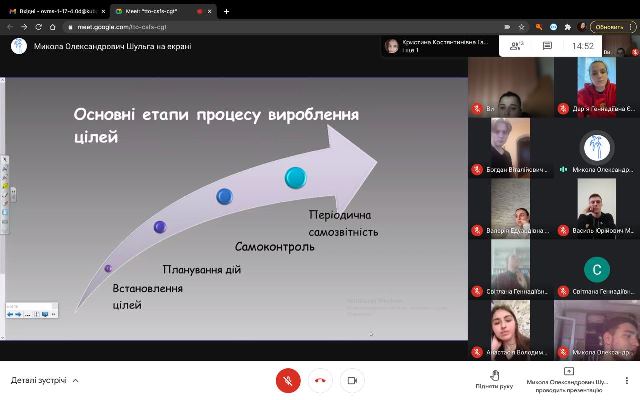
Task: Select the Ви participant tile
Action: (x=511, y=87)
